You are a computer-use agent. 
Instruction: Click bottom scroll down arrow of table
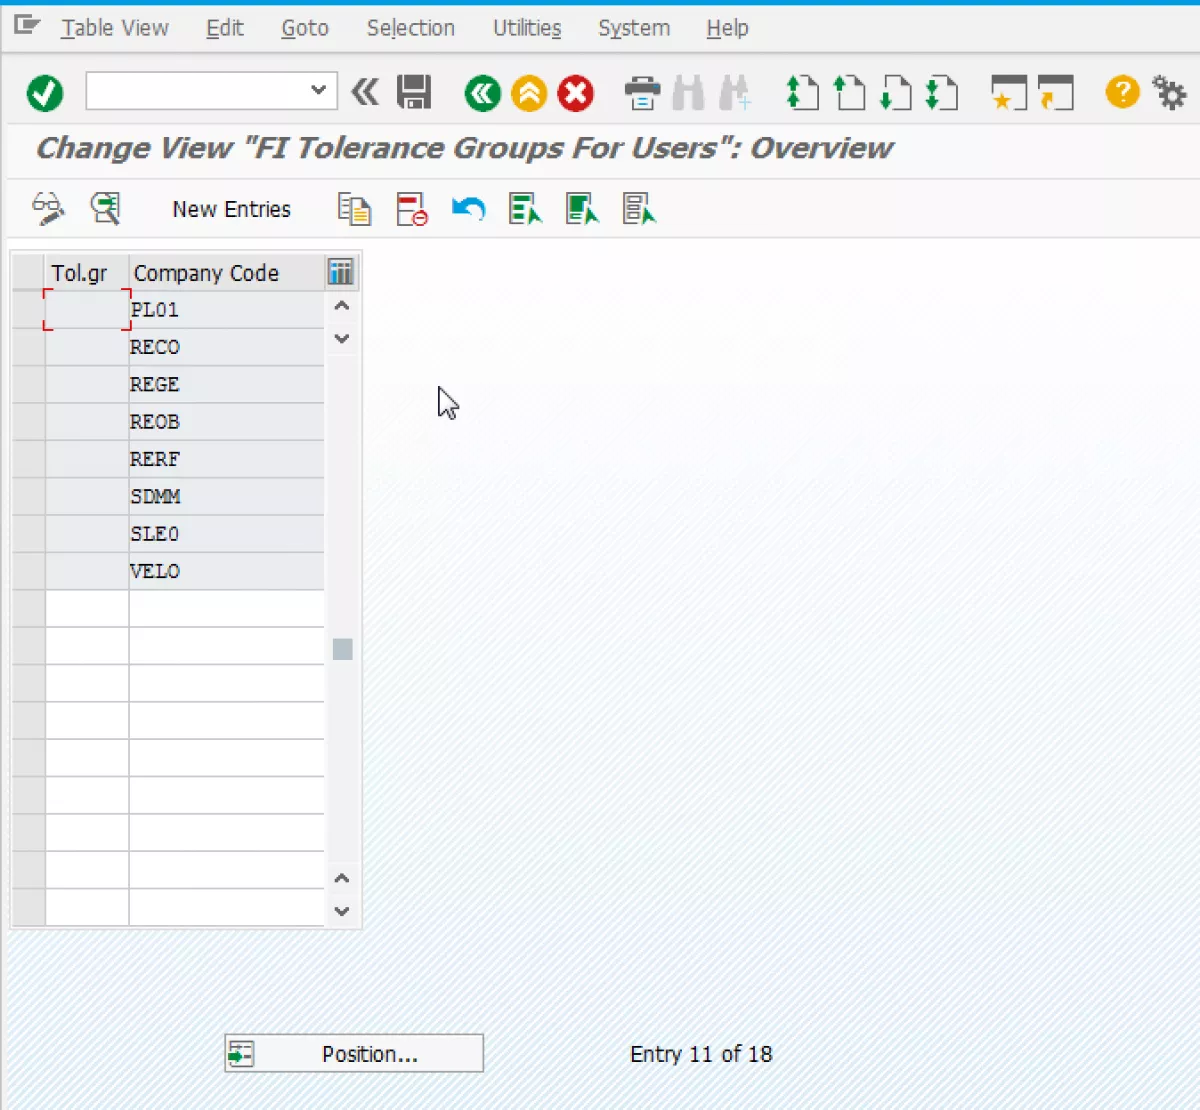342,911
